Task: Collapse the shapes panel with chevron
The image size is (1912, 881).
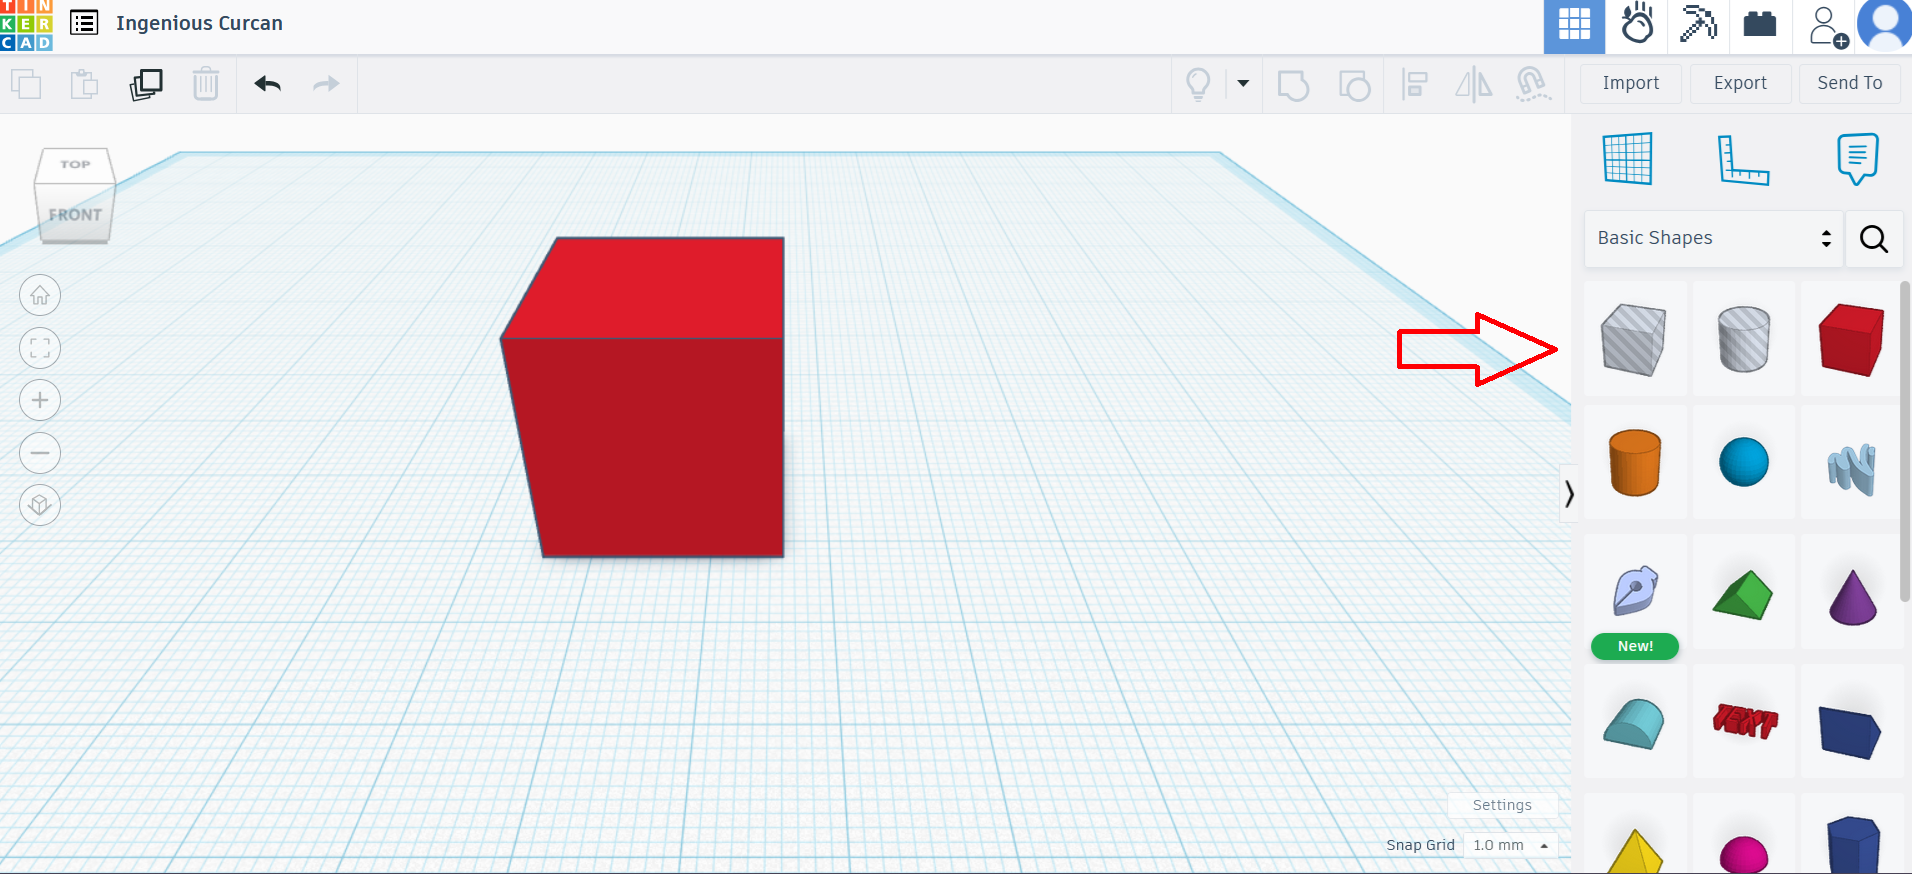Action: click(x=1569, y=493)
